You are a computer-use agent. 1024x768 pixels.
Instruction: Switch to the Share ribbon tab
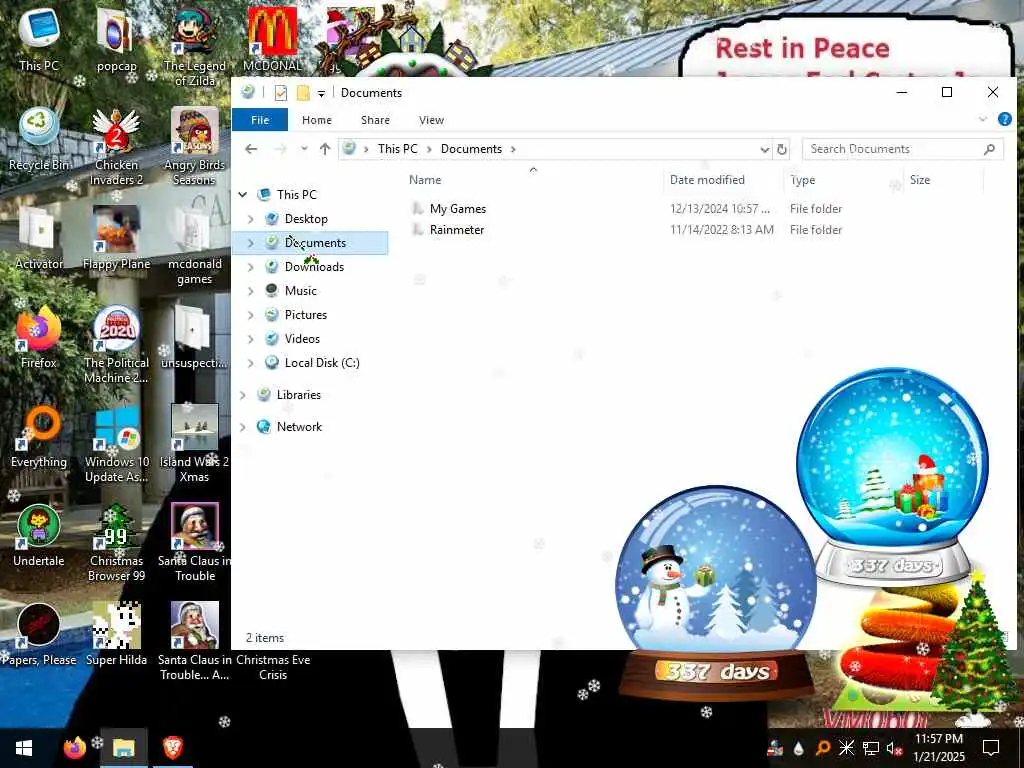[375, 120]
